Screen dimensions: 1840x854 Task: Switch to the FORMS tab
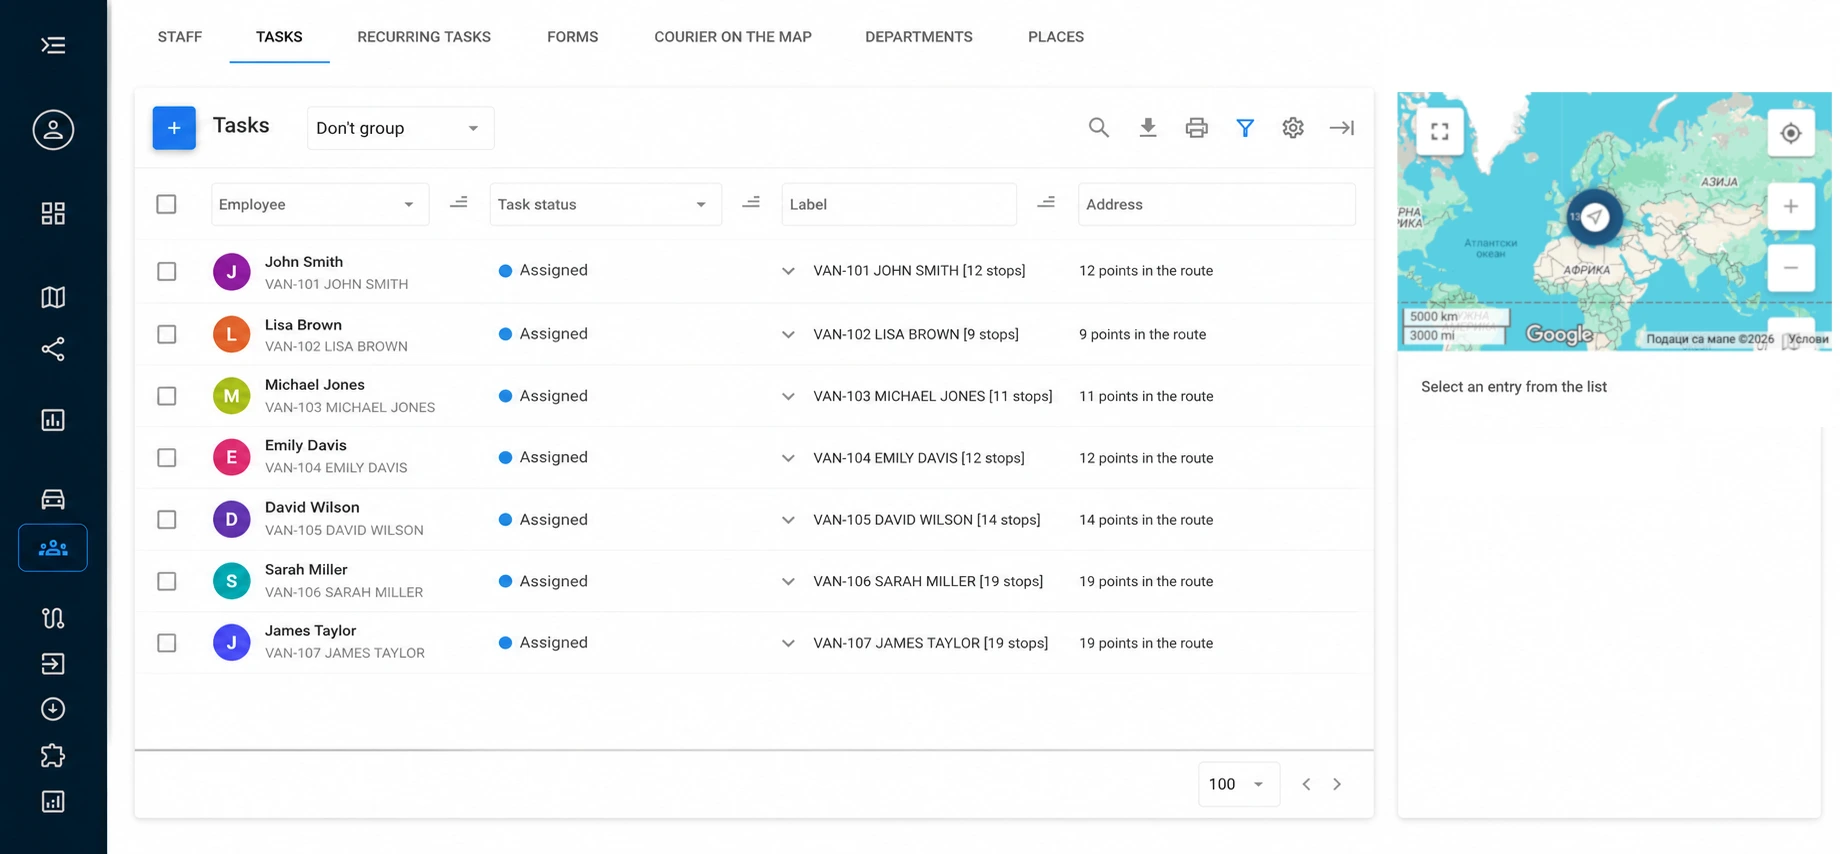[x=572, y=37]
